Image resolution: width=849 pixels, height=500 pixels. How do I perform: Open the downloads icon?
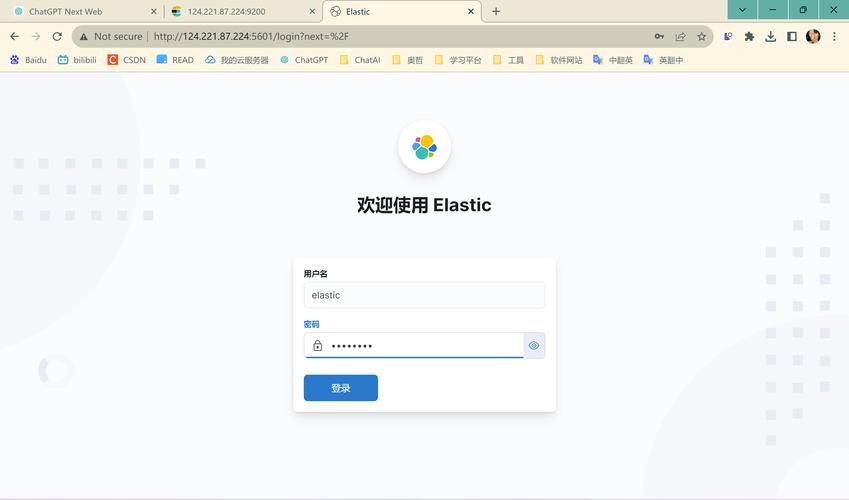tap(770, 36)
